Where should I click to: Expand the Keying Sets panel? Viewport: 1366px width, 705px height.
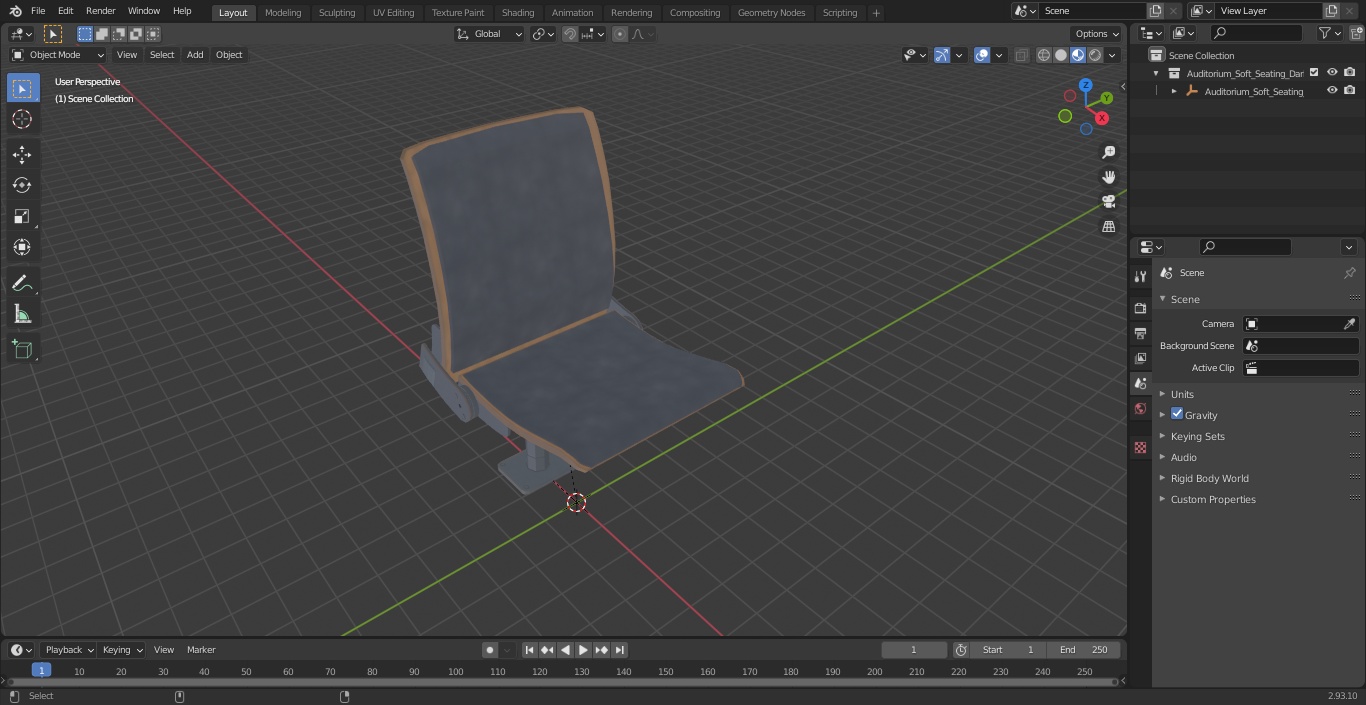tap(1197, 436)
